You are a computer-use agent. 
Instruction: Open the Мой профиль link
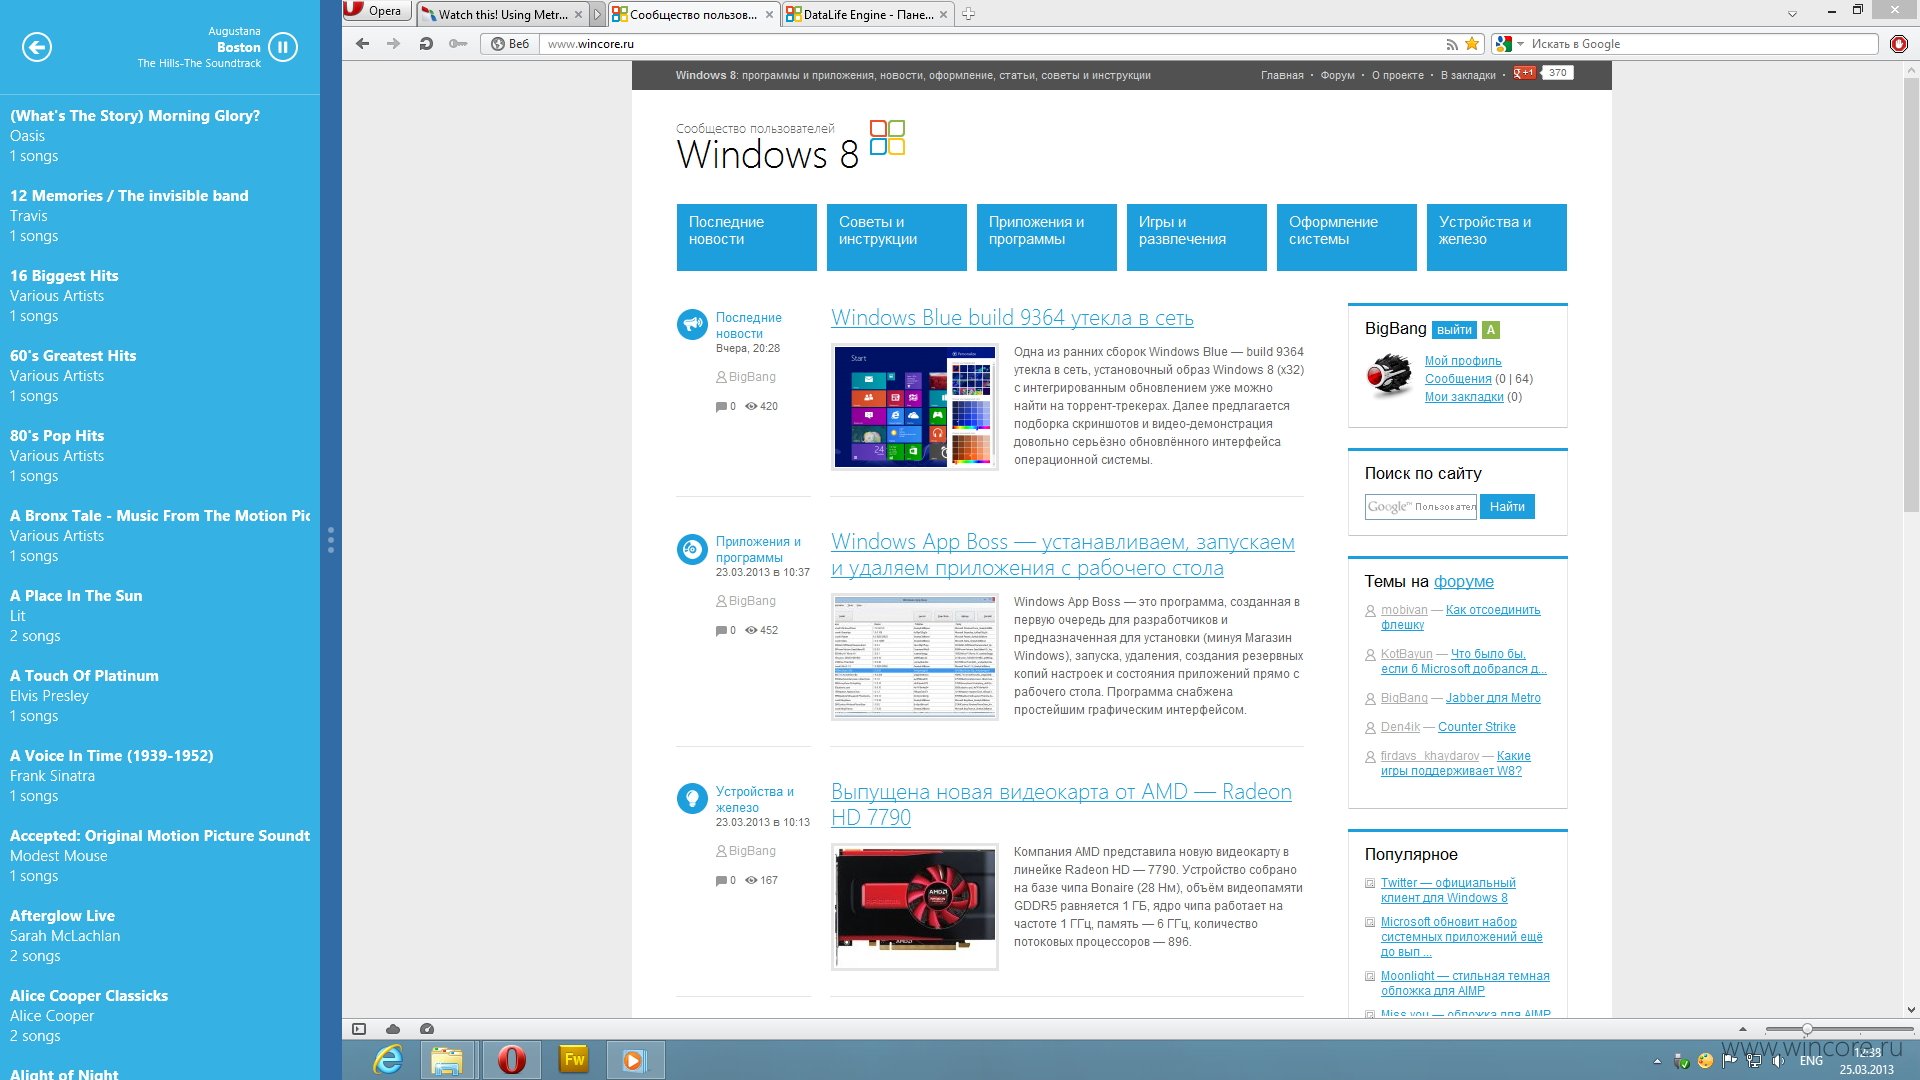(1463, 361)
